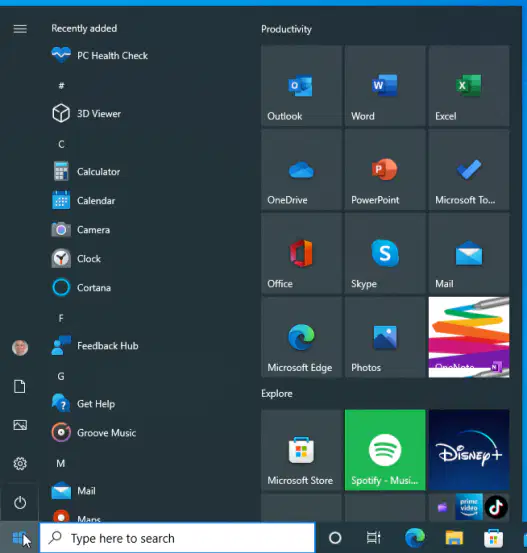The height and width of the screenshot is (553, 527).
Task: Open Feedback Hub
Action: (95, 346)
